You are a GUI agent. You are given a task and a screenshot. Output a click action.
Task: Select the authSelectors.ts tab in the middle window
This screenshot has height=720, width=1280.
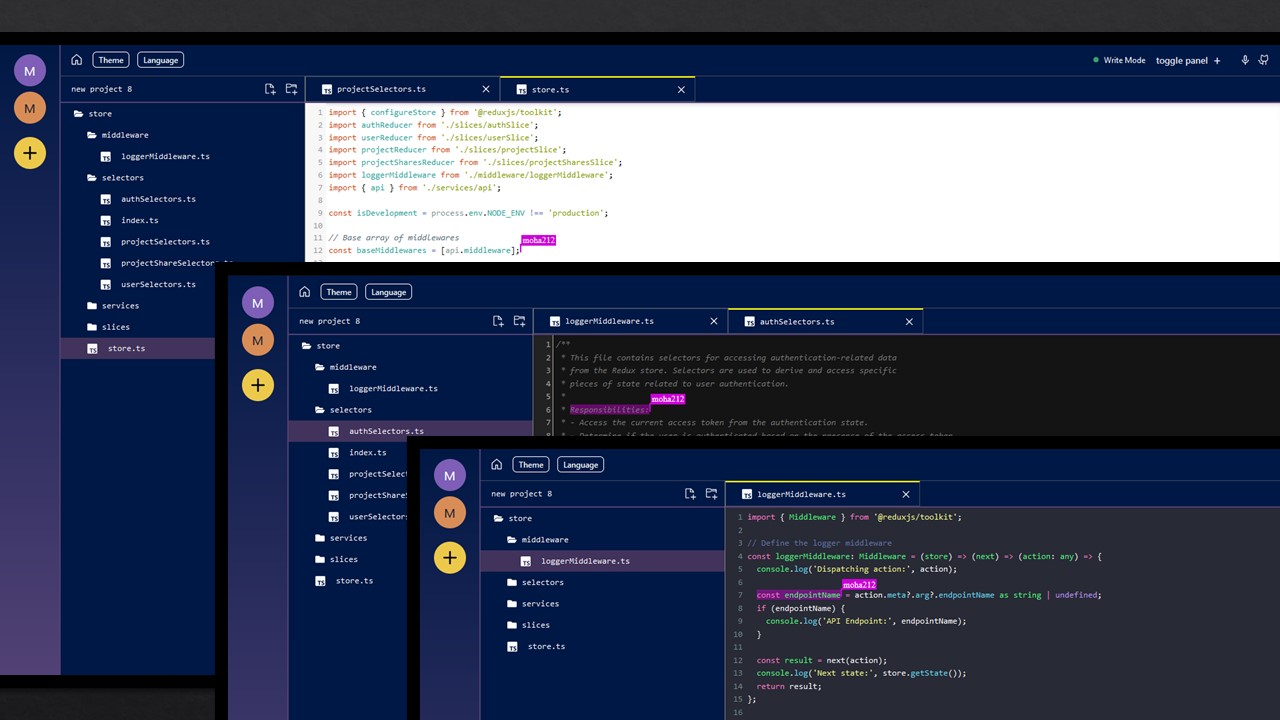click(825, 321)
